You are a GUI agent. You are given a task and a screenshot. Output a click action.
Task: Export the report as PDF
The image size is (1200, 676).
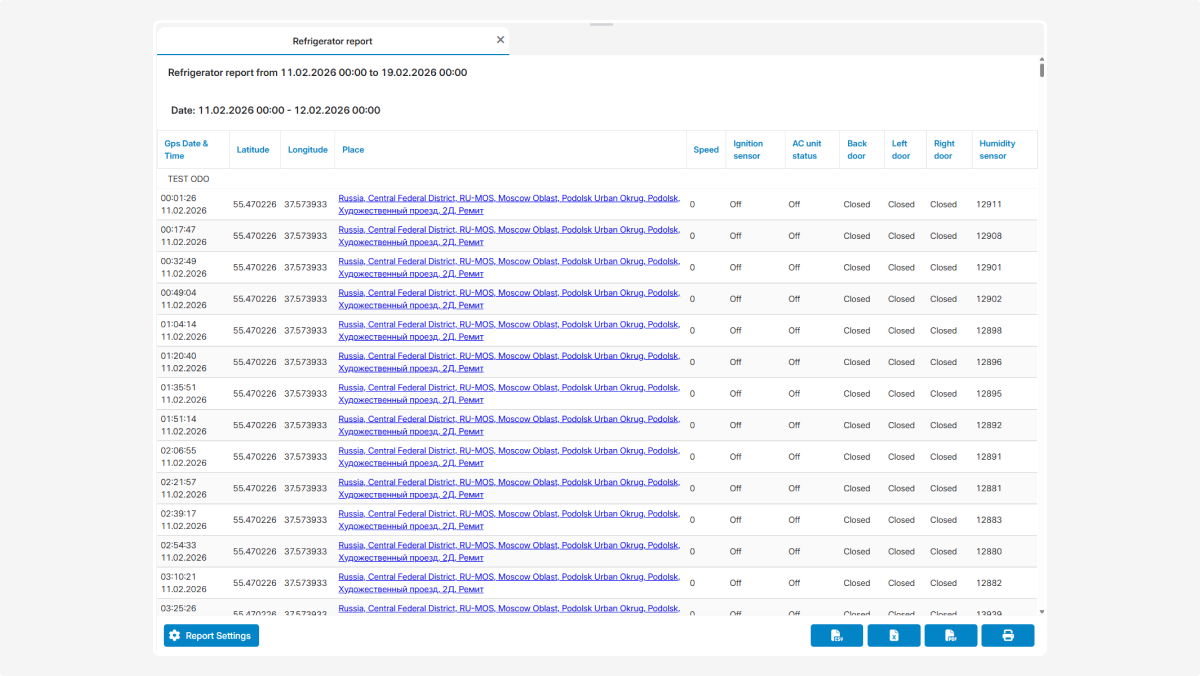tap(950, 636)
